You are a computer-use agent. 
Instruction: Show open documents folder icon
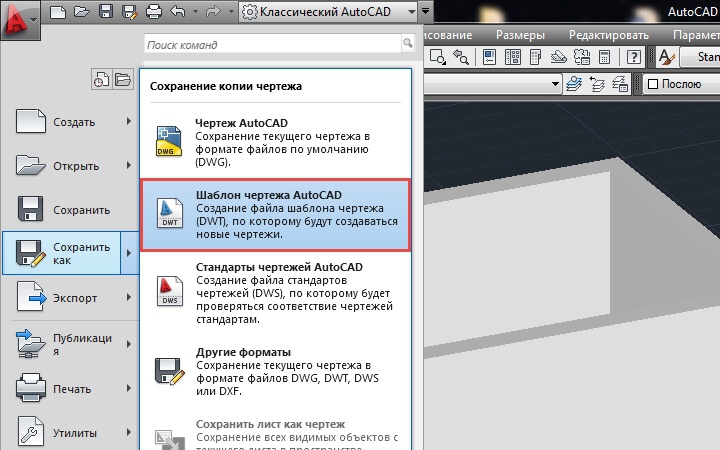(123, 79)
